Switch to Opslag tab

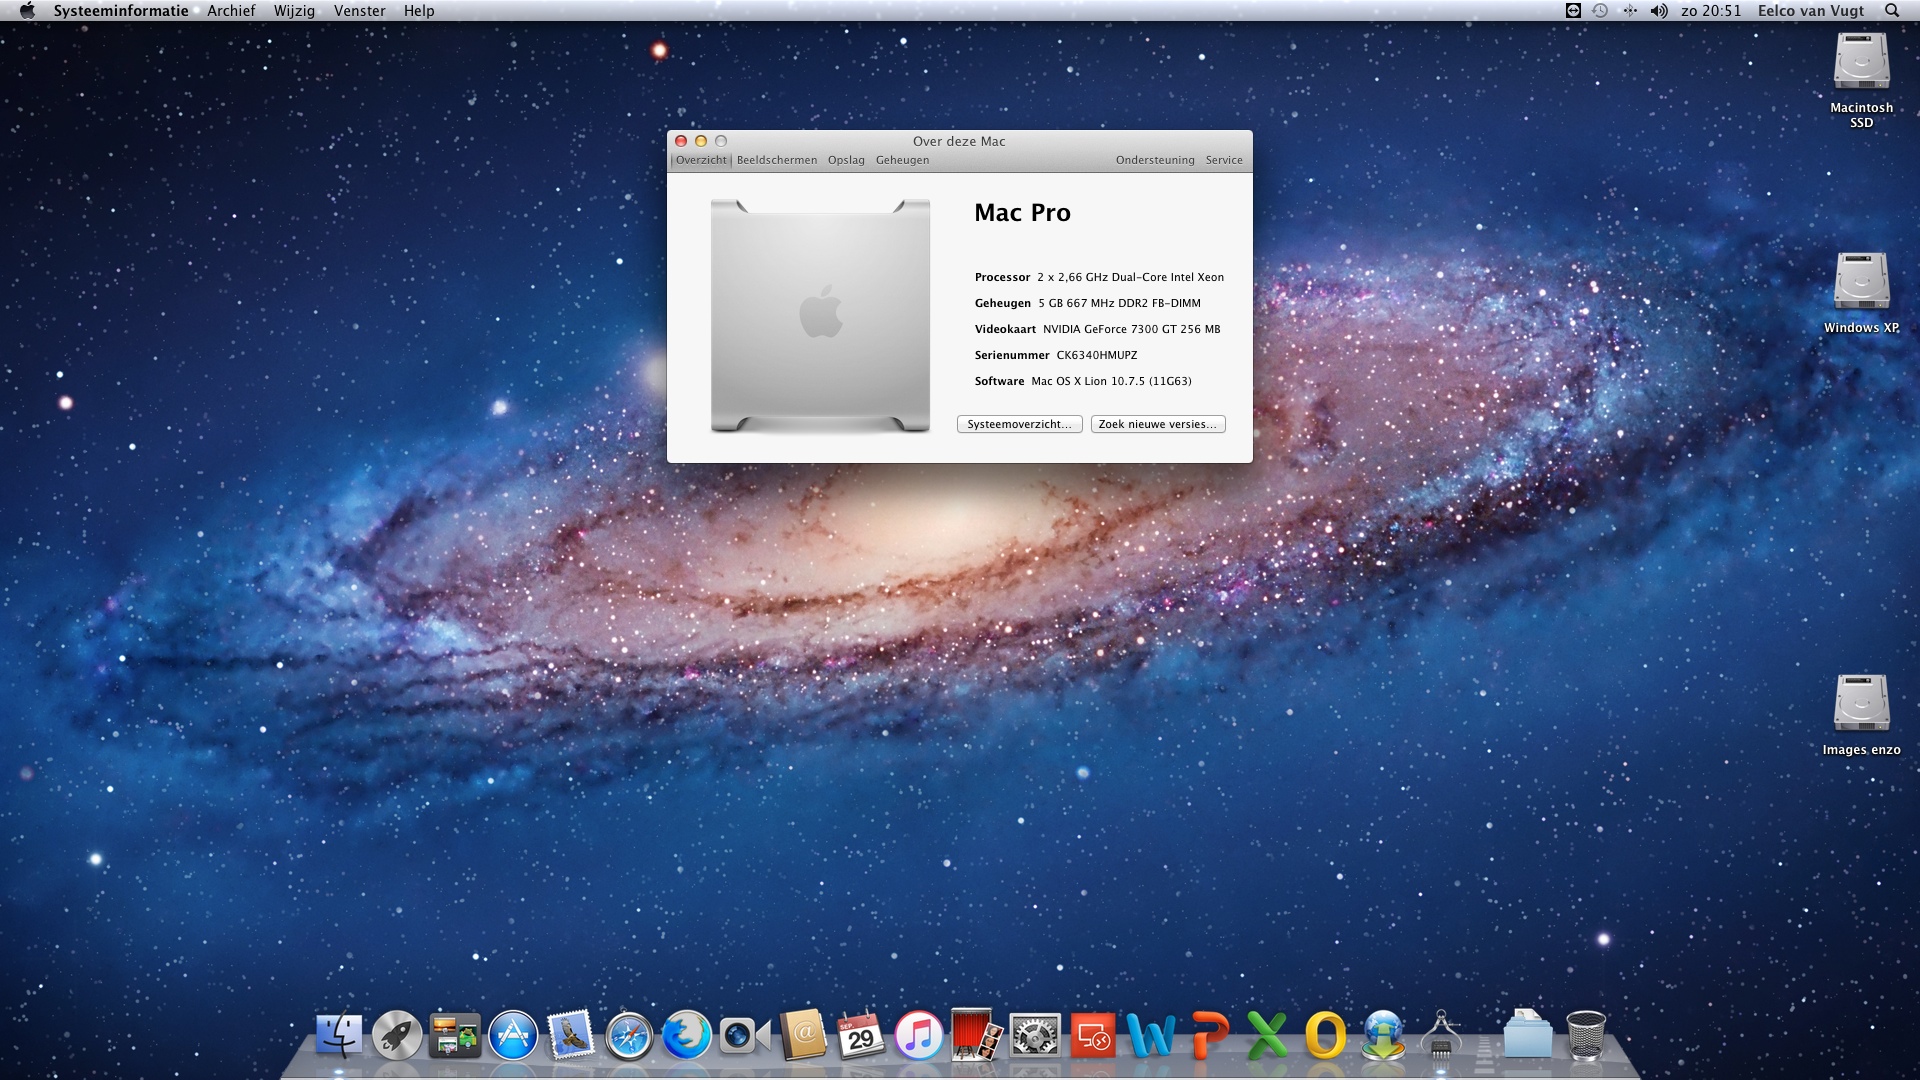[x=846, y=160]
